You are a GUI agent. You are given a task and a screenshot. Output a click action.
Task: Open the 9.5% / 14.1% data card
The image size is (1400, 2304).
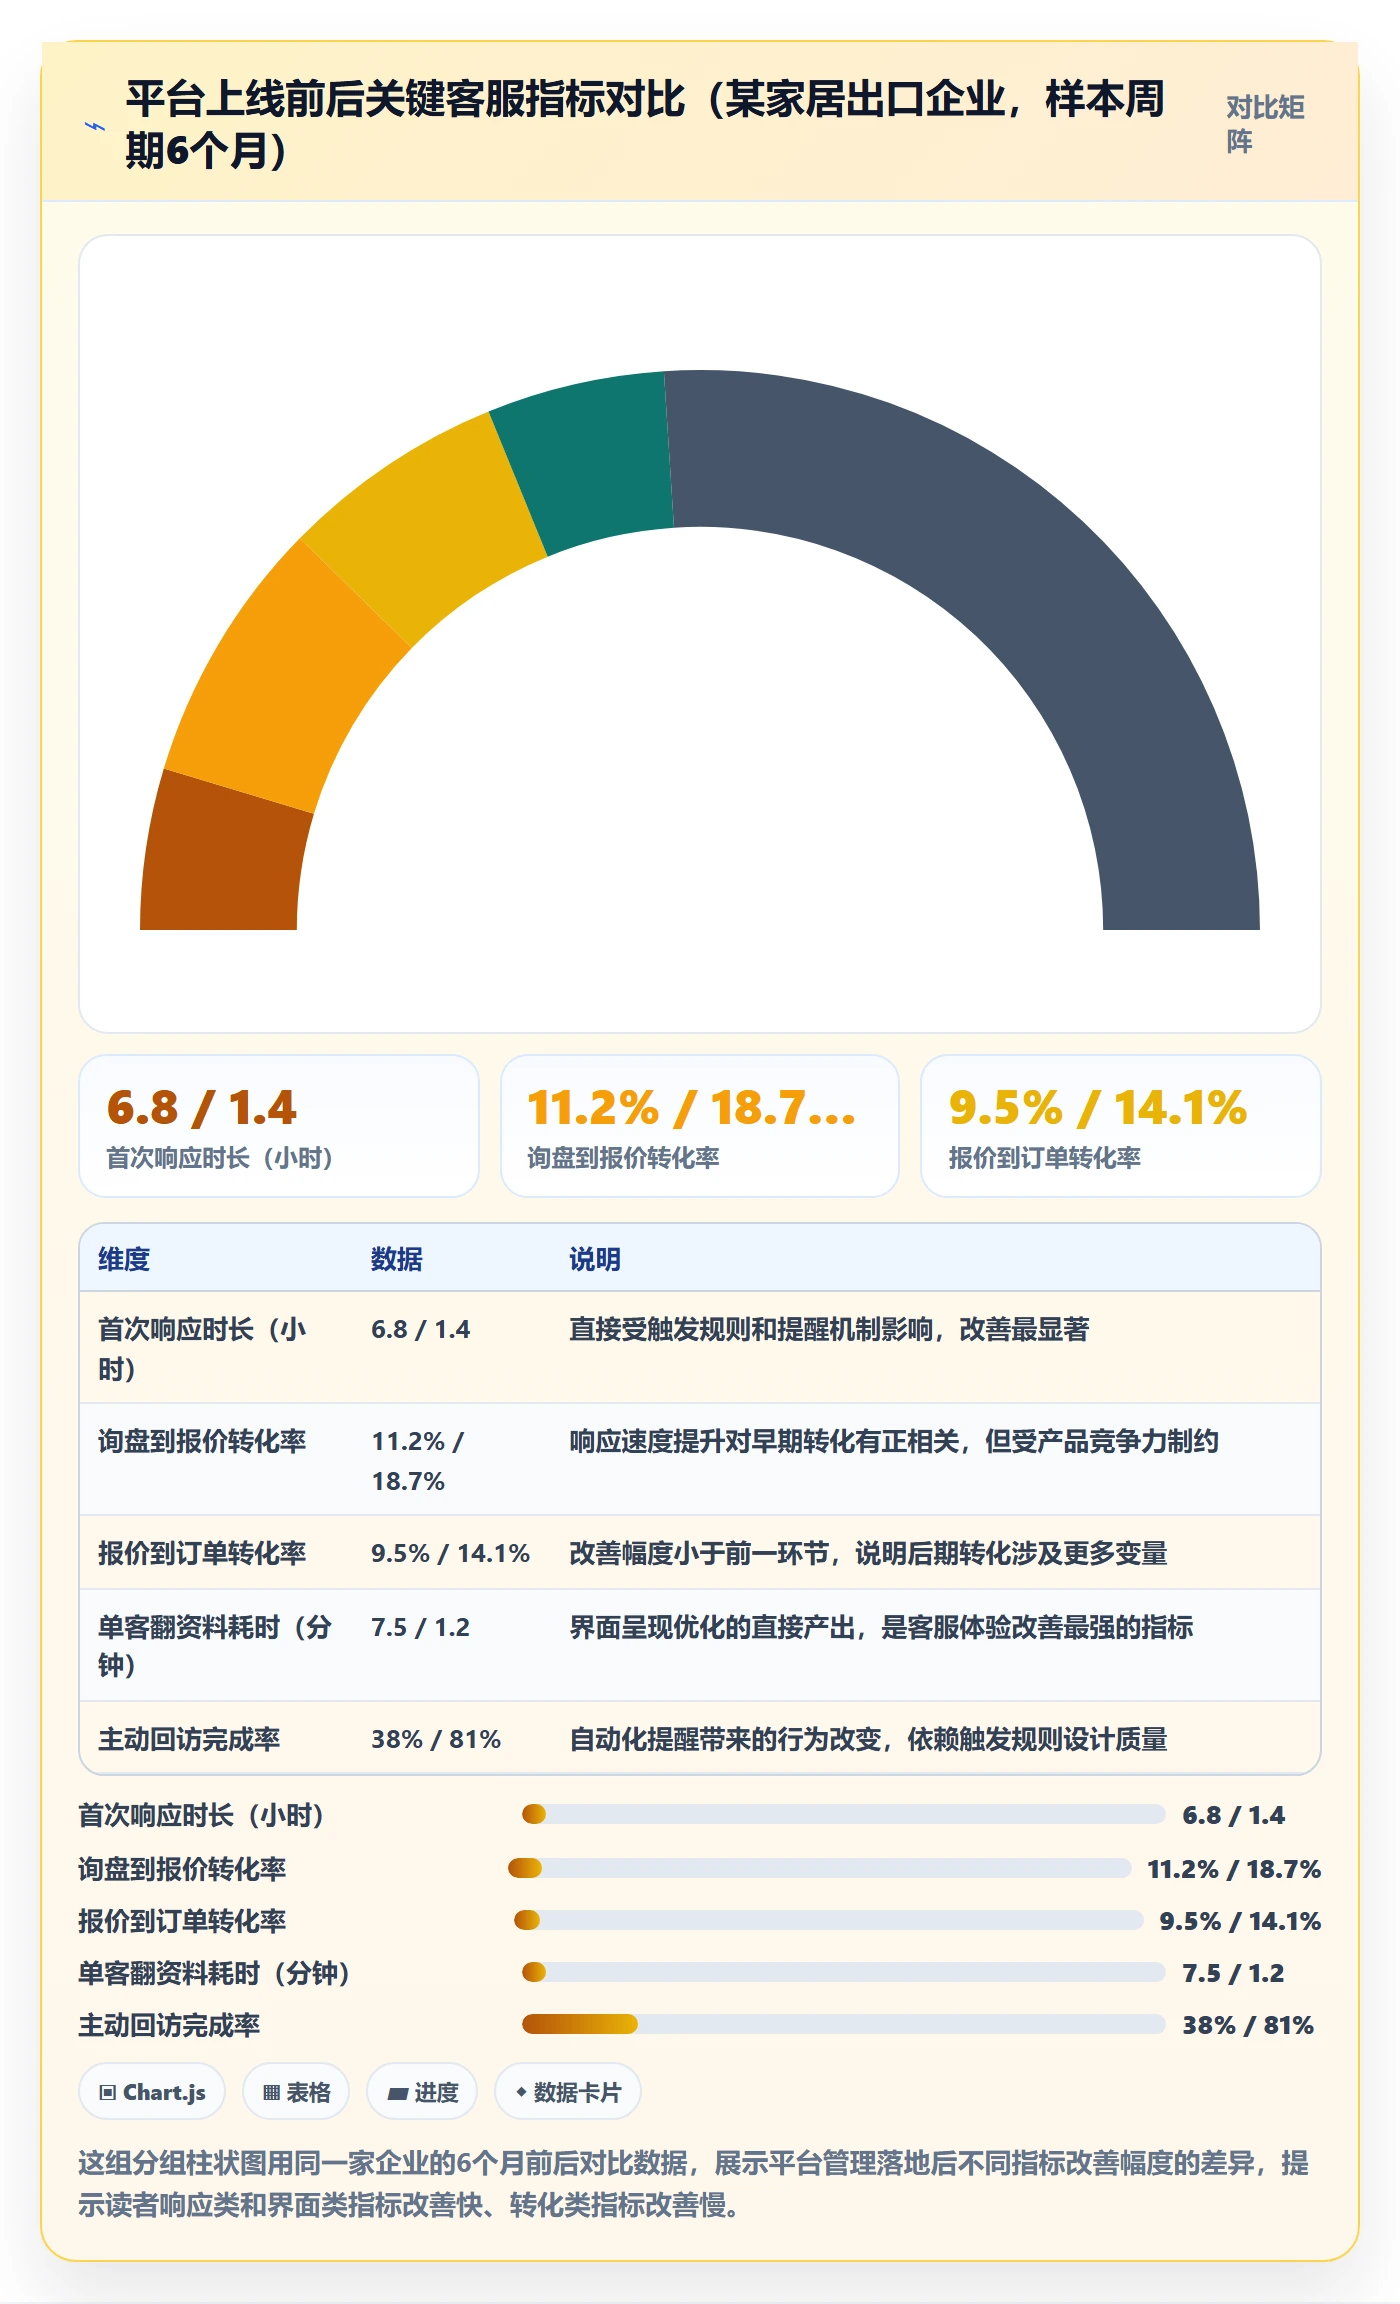pyautogui.click(x=1121, y=1126)
